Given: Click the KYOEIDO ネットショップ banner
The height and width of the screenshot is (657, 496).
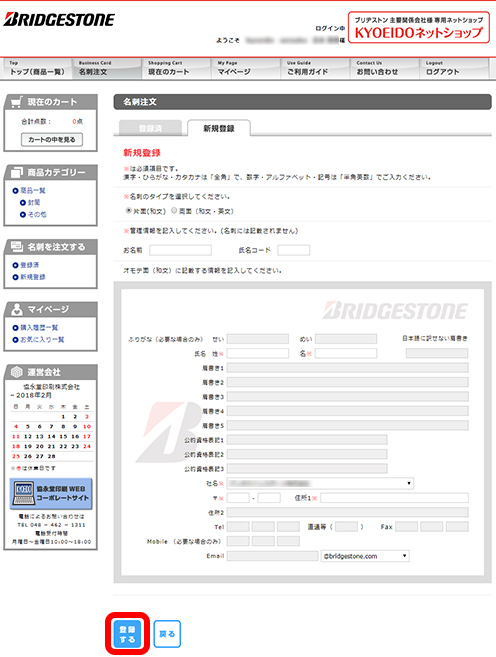Looking at the screenshot, I should pyautogui.click(x=418, y=27).
